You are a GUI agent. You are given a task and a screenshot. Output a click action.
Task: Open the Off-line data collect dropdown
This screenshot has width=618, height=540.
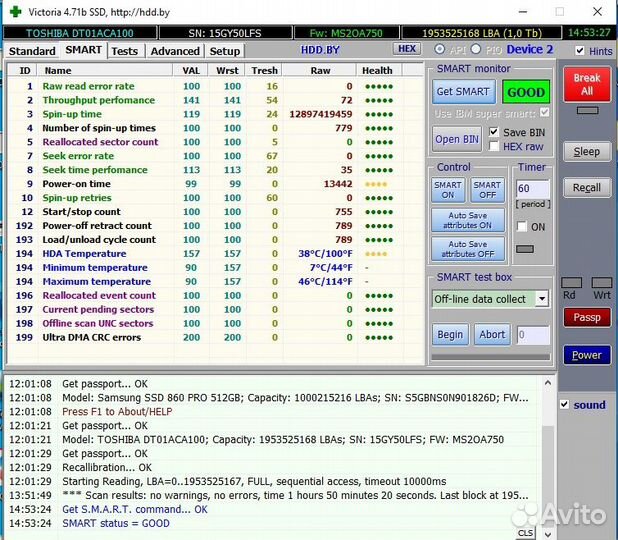[x=541, y=299]
